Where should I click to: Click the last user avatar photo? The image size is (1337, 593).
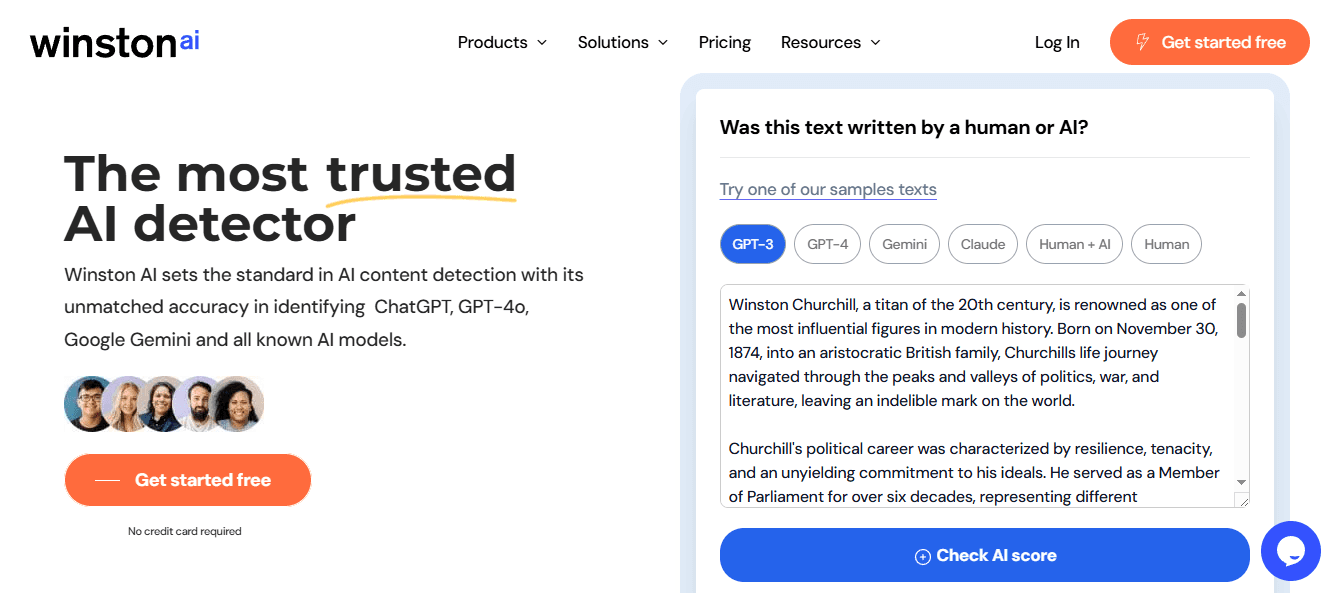(238, 404)
